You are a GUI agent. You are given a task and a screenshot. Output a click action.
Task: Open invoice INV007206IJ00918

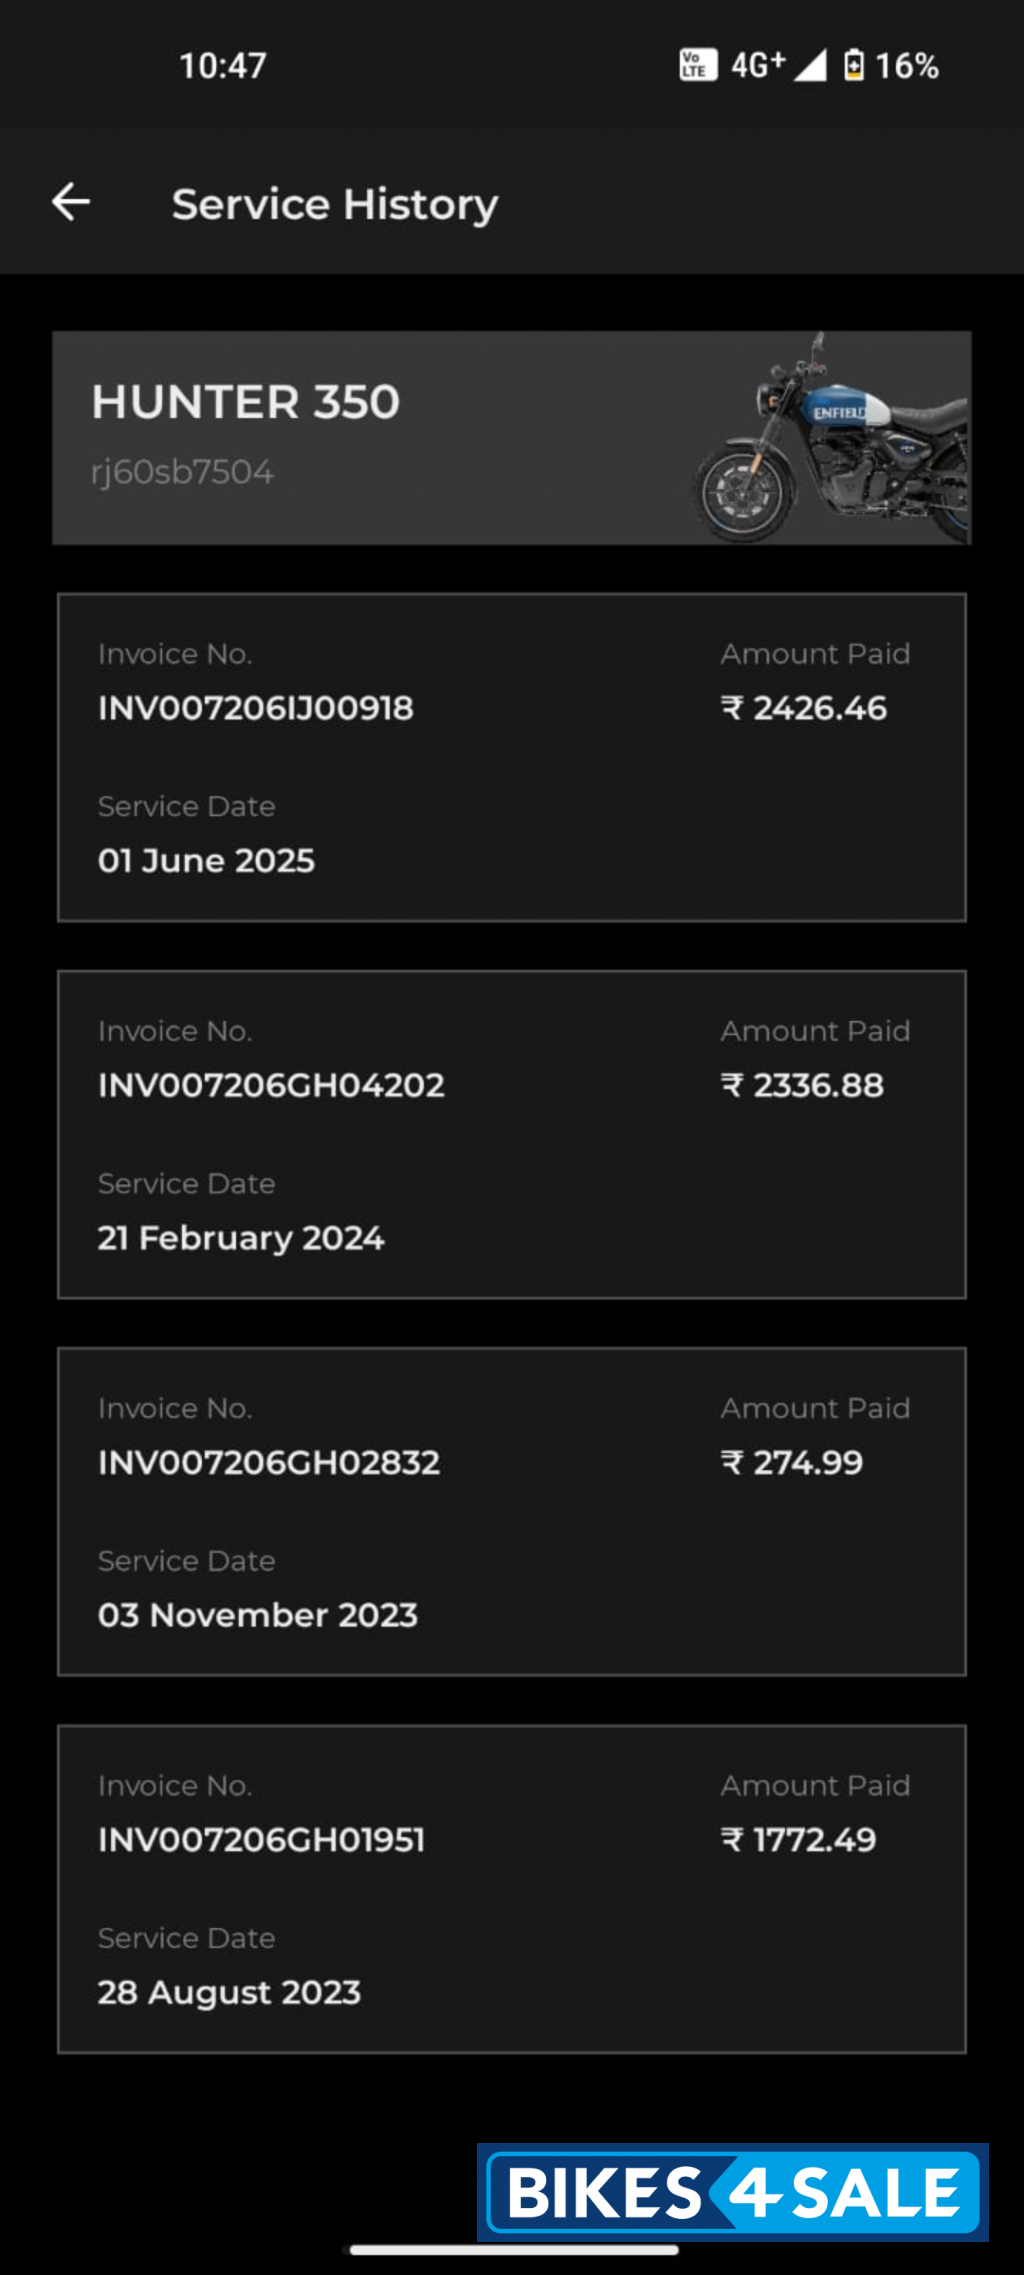tap(256, 708)
